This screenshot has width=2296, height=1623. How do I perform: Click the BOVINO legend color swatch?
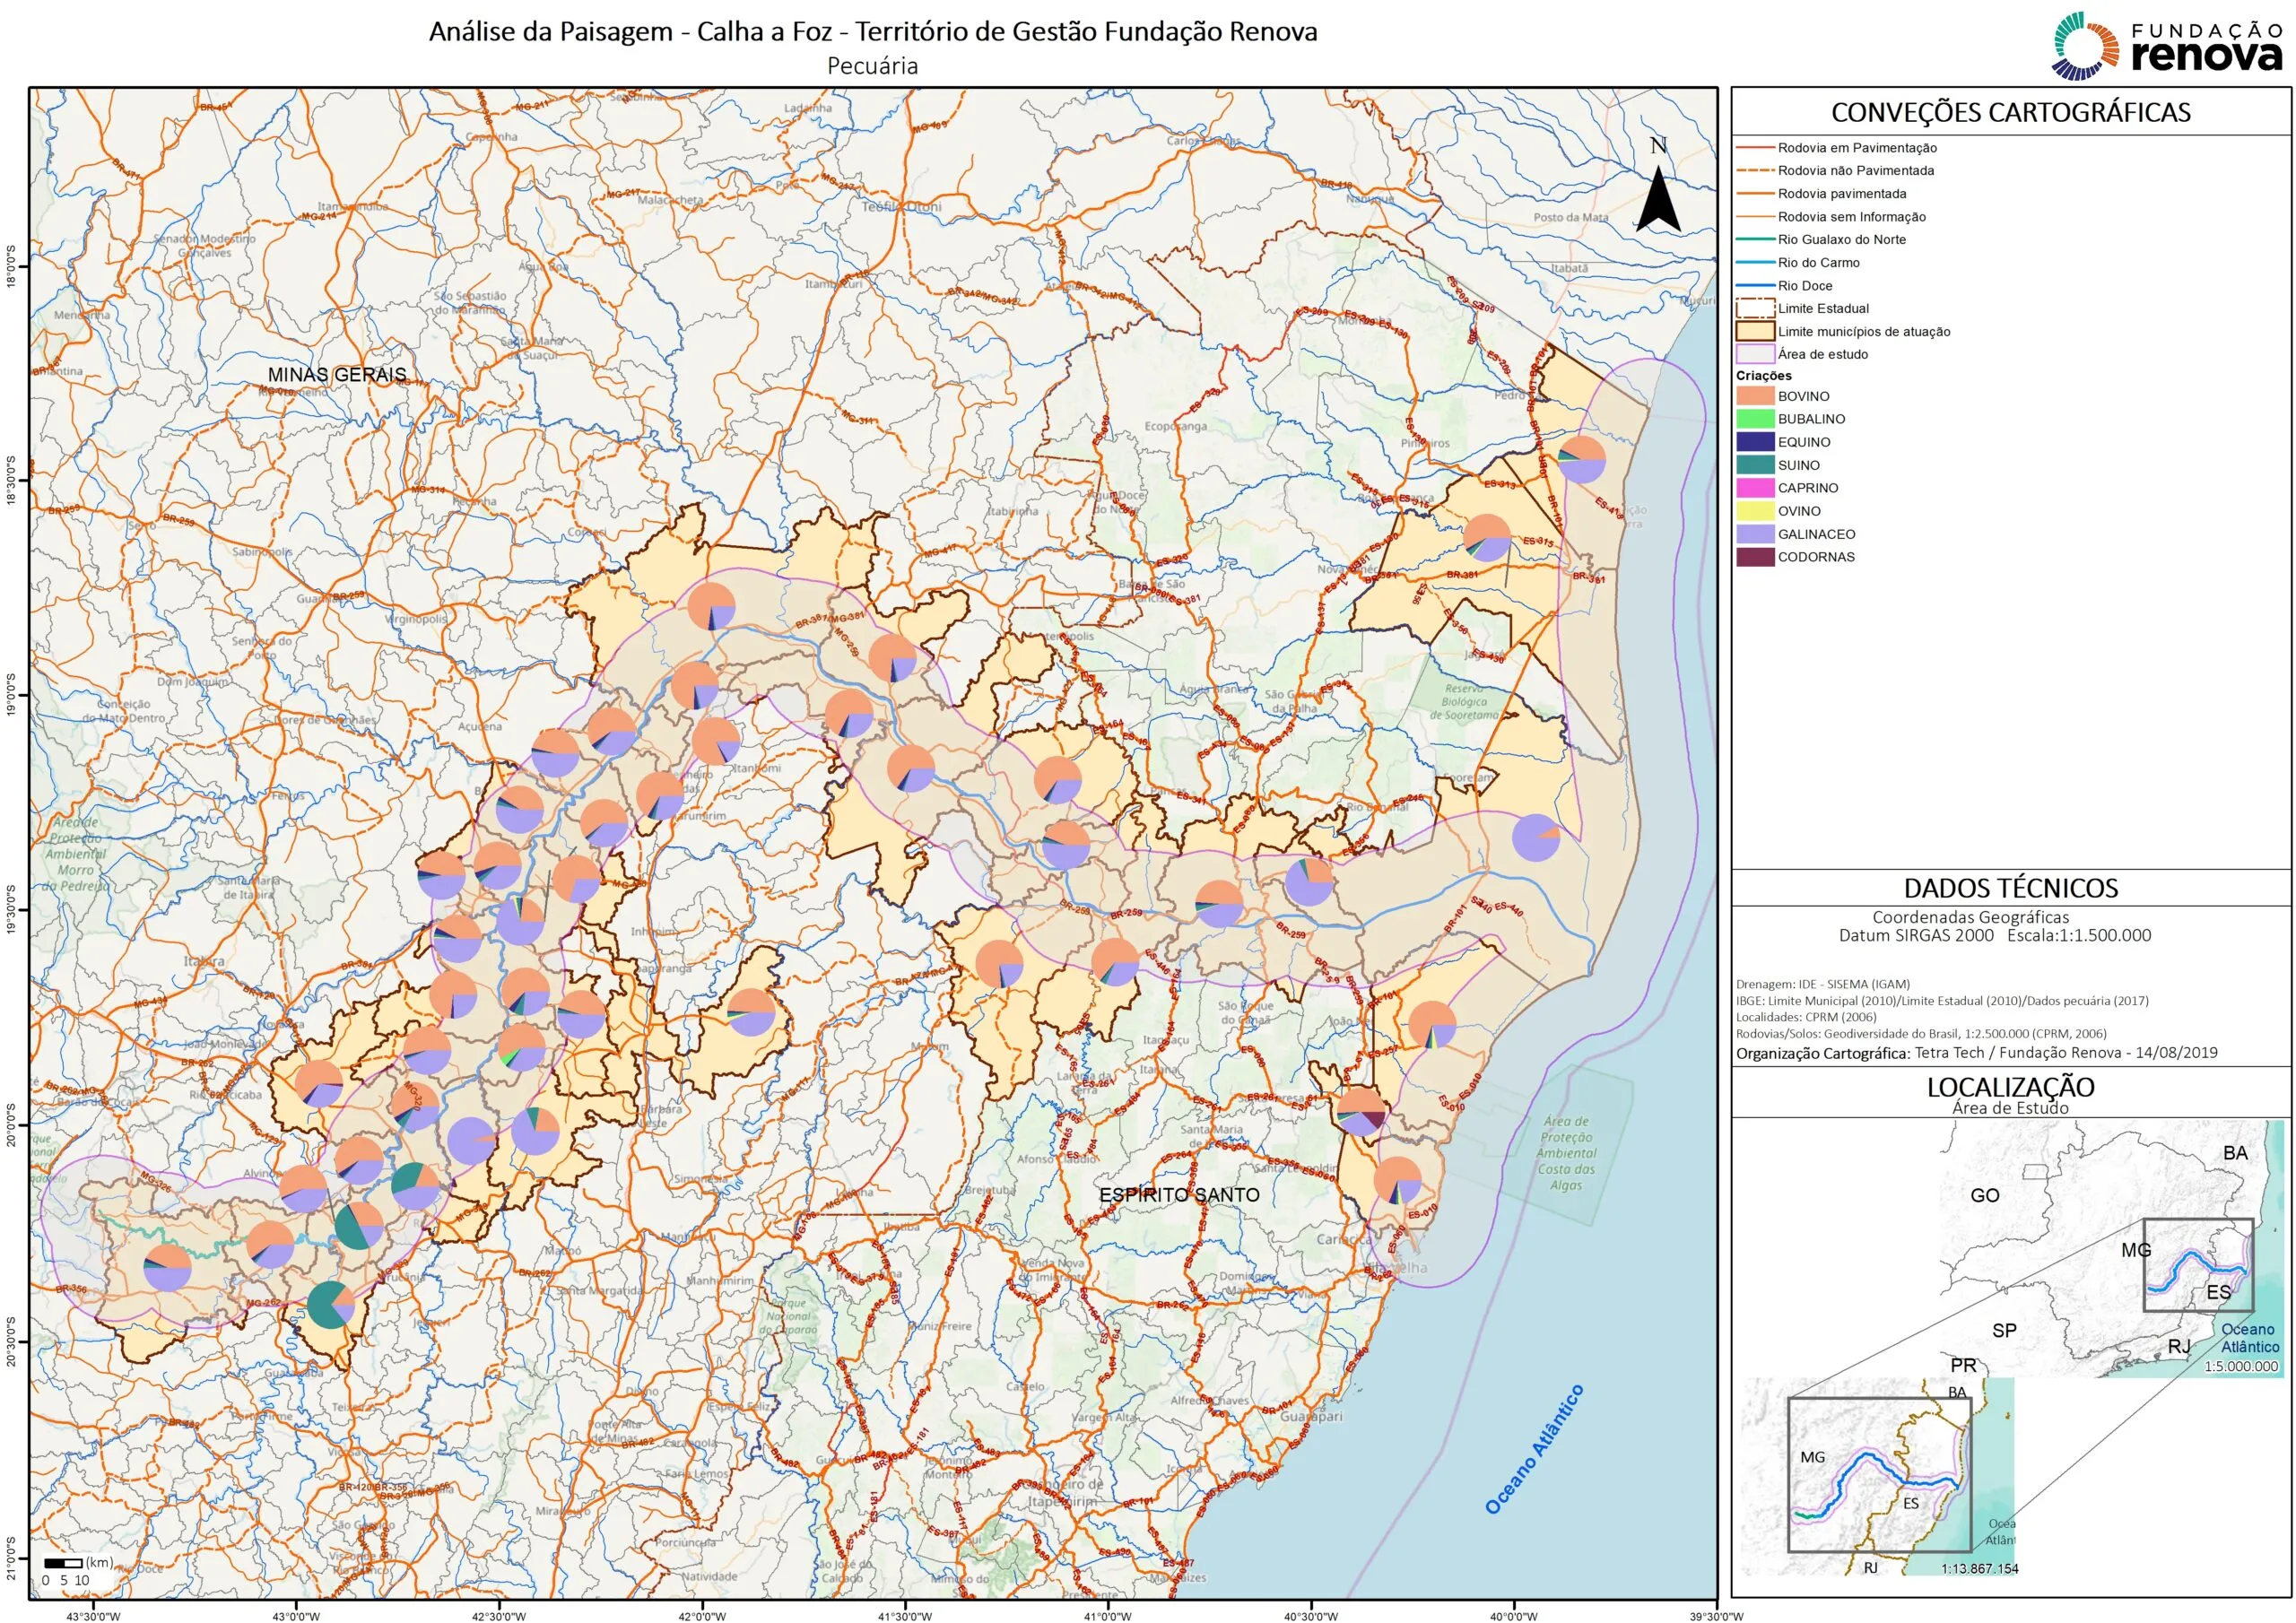pyautogui.click(x=1755, y=396)
